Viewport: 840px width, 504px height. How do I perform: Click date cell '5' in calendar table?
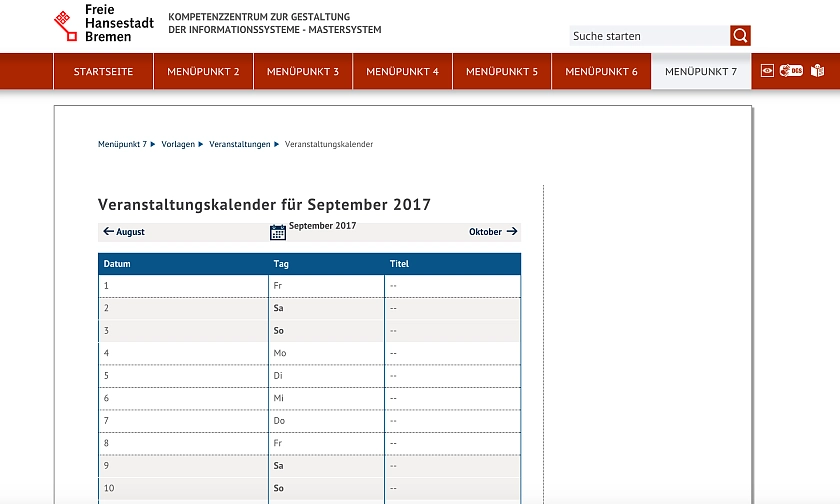point(183,375)
